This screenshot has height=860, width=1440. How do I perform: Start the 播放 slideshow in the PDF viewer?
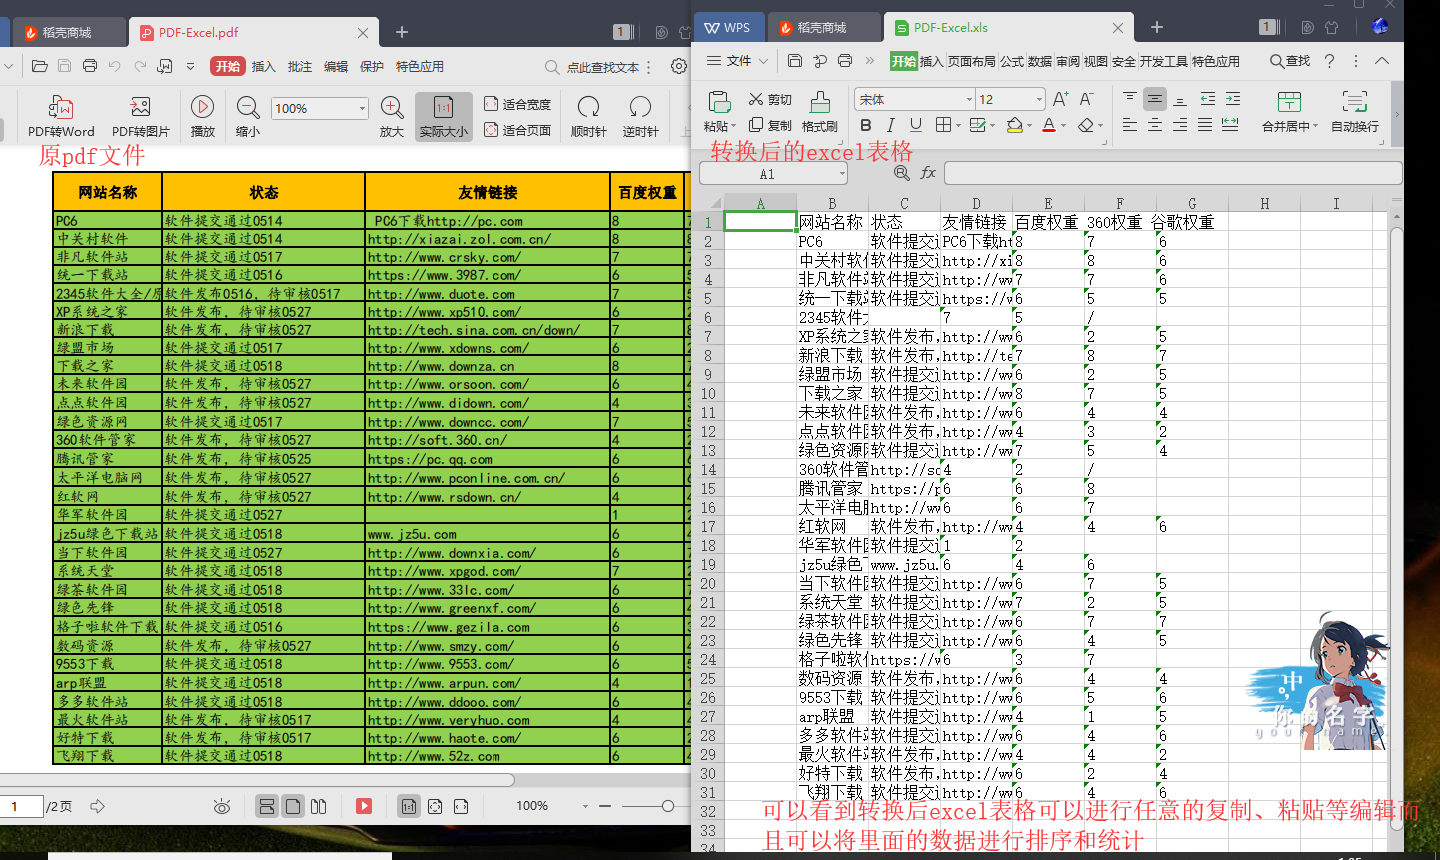(x=203, y=116)
